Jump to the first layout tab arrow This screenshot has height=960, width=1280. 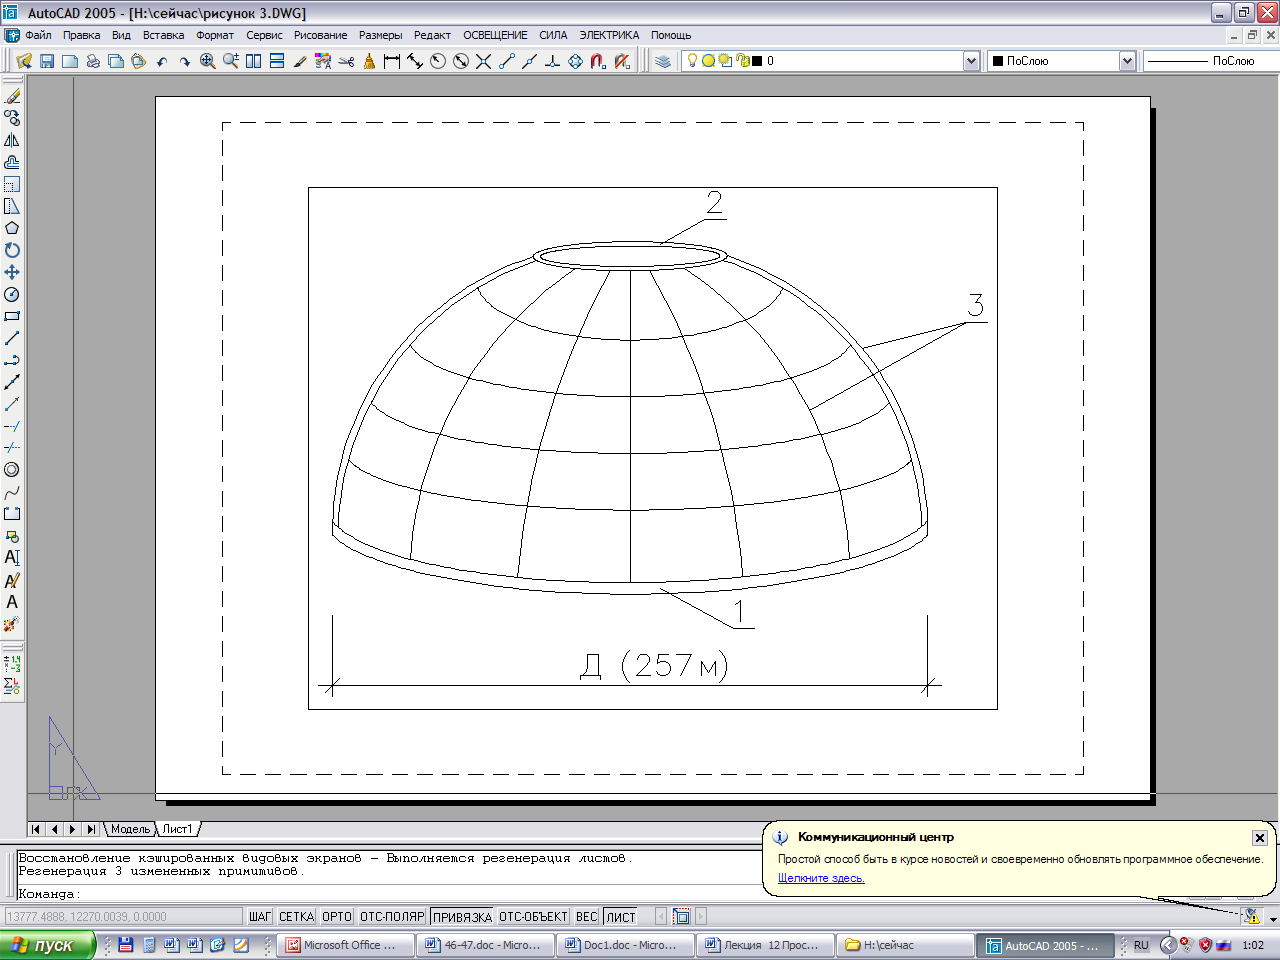[36, 829]
